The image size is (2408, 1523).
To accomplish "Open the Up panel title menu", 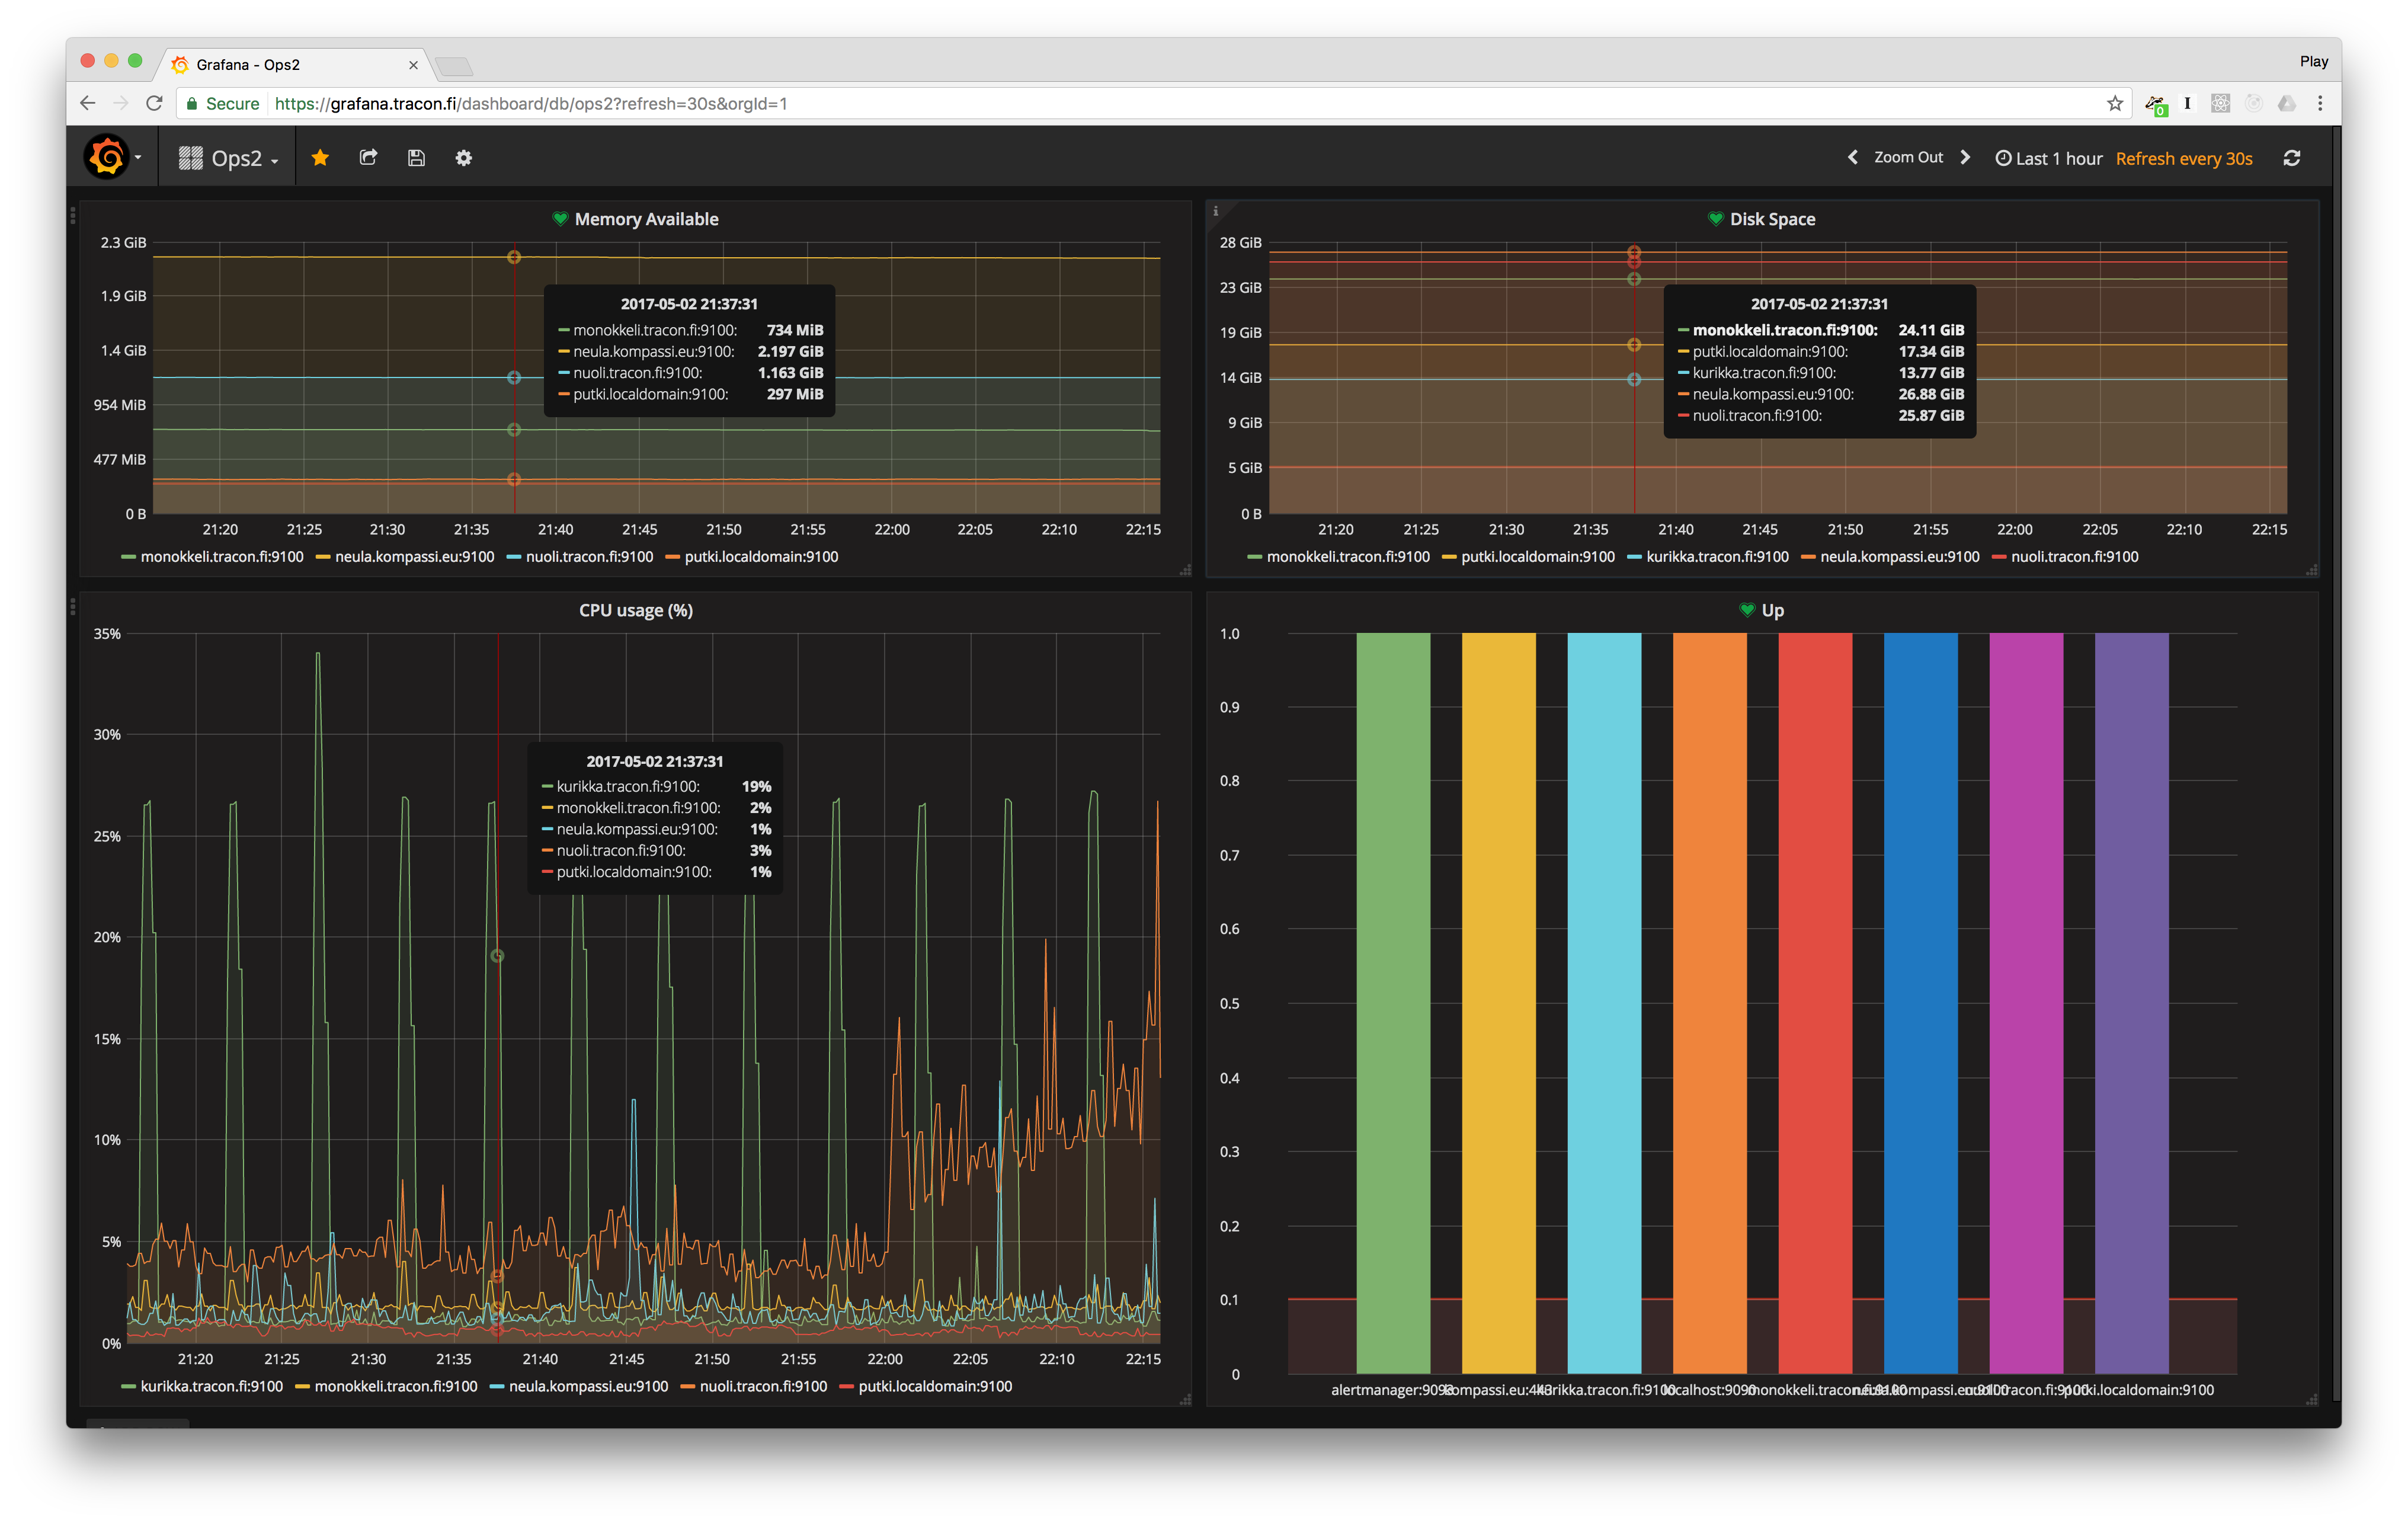I will pos(1772,610).
